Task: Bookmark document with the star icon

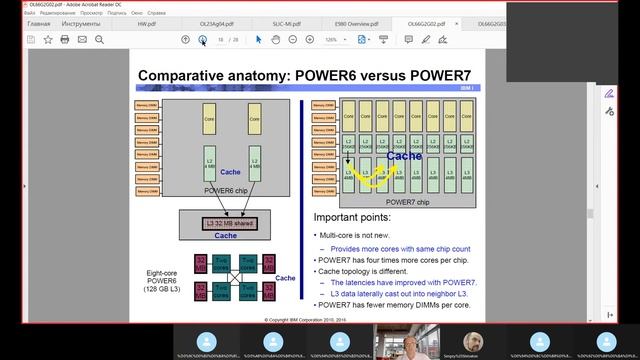Action: [48, 40]
